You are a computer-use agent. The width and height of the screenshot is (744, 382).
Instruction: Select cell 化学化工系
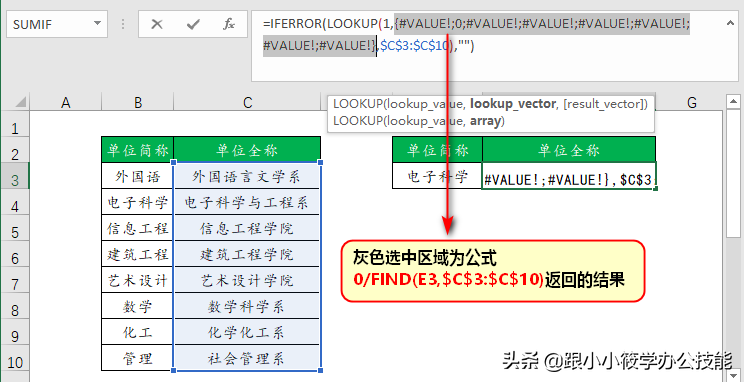247,332
